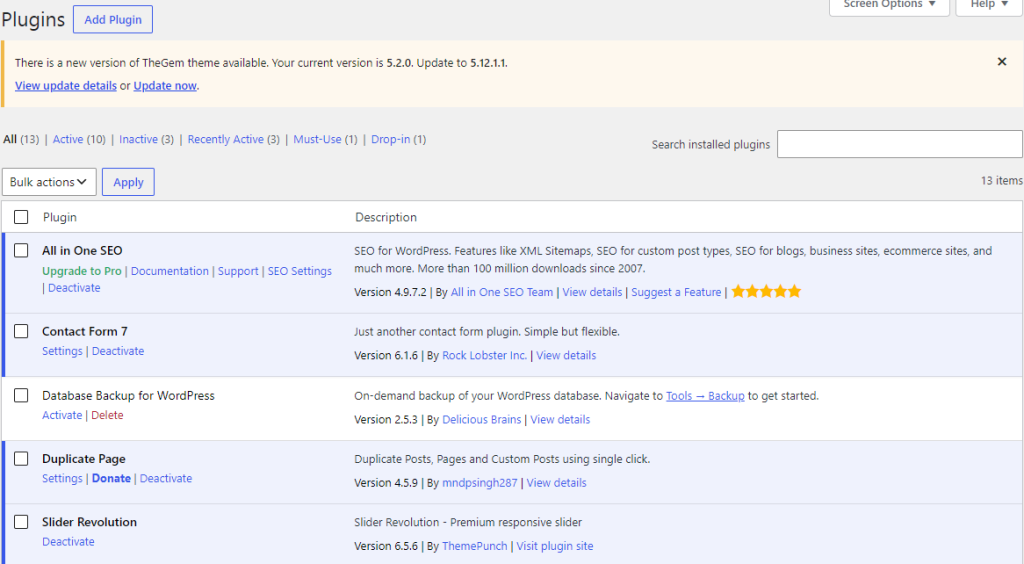Image resolution: width=1024 pixels, height=564 pixels.
Task: Select the Duplicate Page checkbox
Action: click(21, 458)
